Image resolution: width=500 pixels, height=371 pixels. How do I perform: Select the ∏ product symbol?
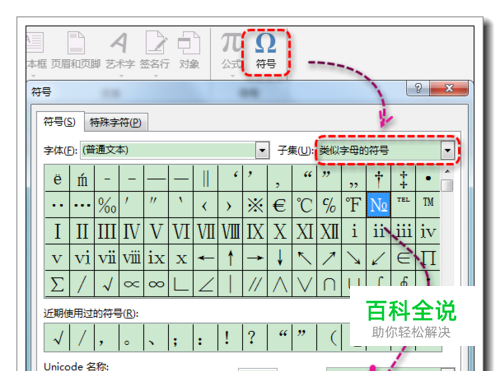tap(428, 258)
